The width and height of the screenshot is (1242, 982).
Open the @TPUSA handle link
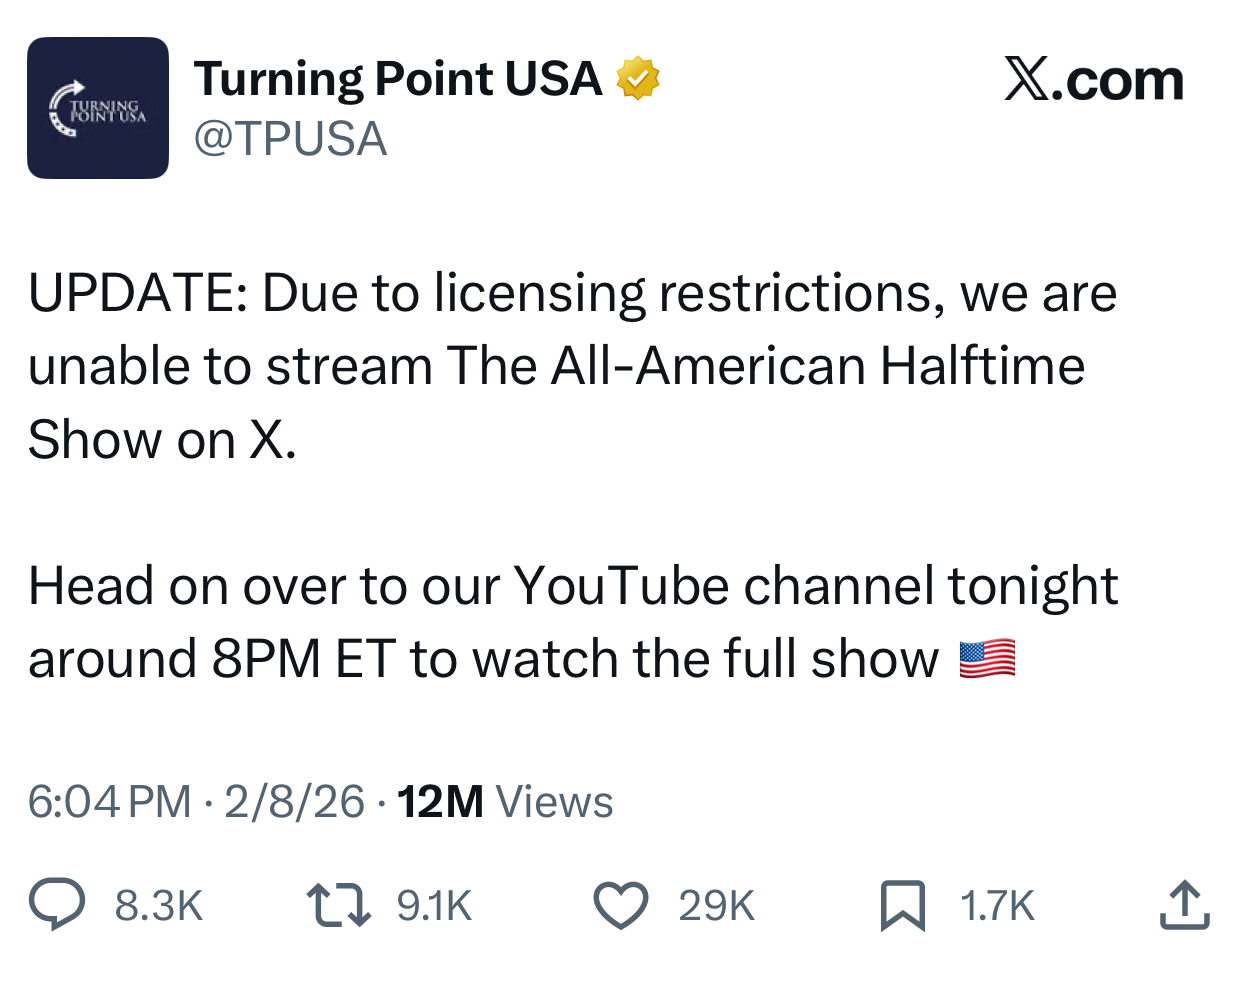(290, 139)
